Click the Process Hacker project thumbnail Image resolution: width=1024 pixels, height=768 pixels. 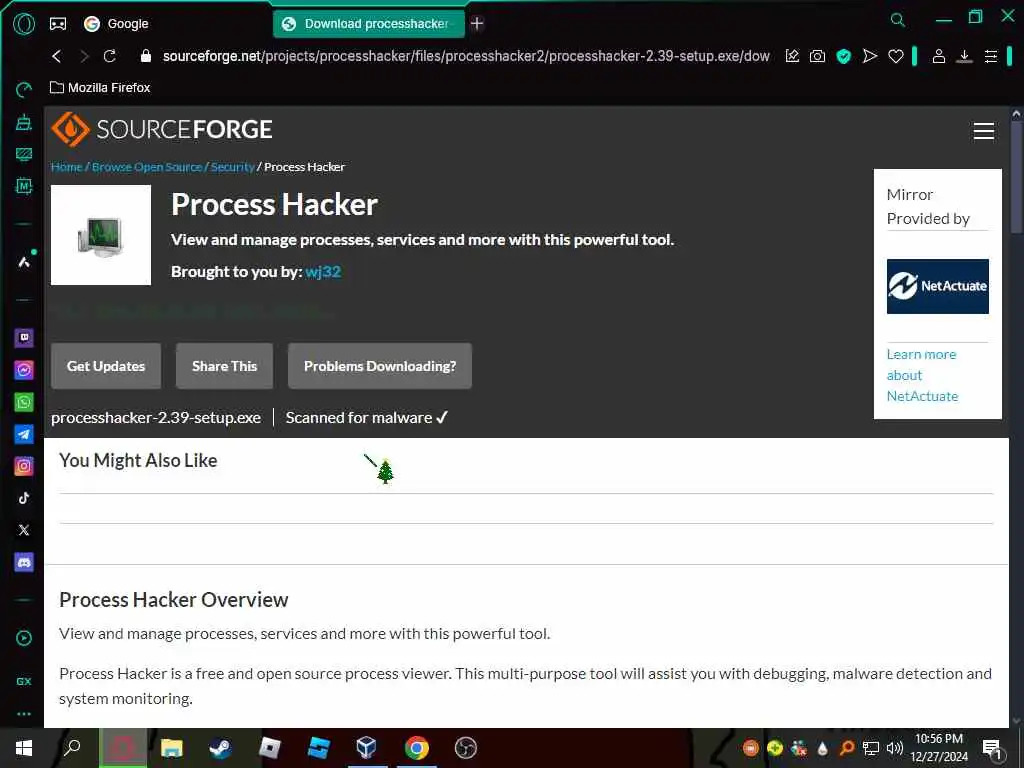pos(101,235)
